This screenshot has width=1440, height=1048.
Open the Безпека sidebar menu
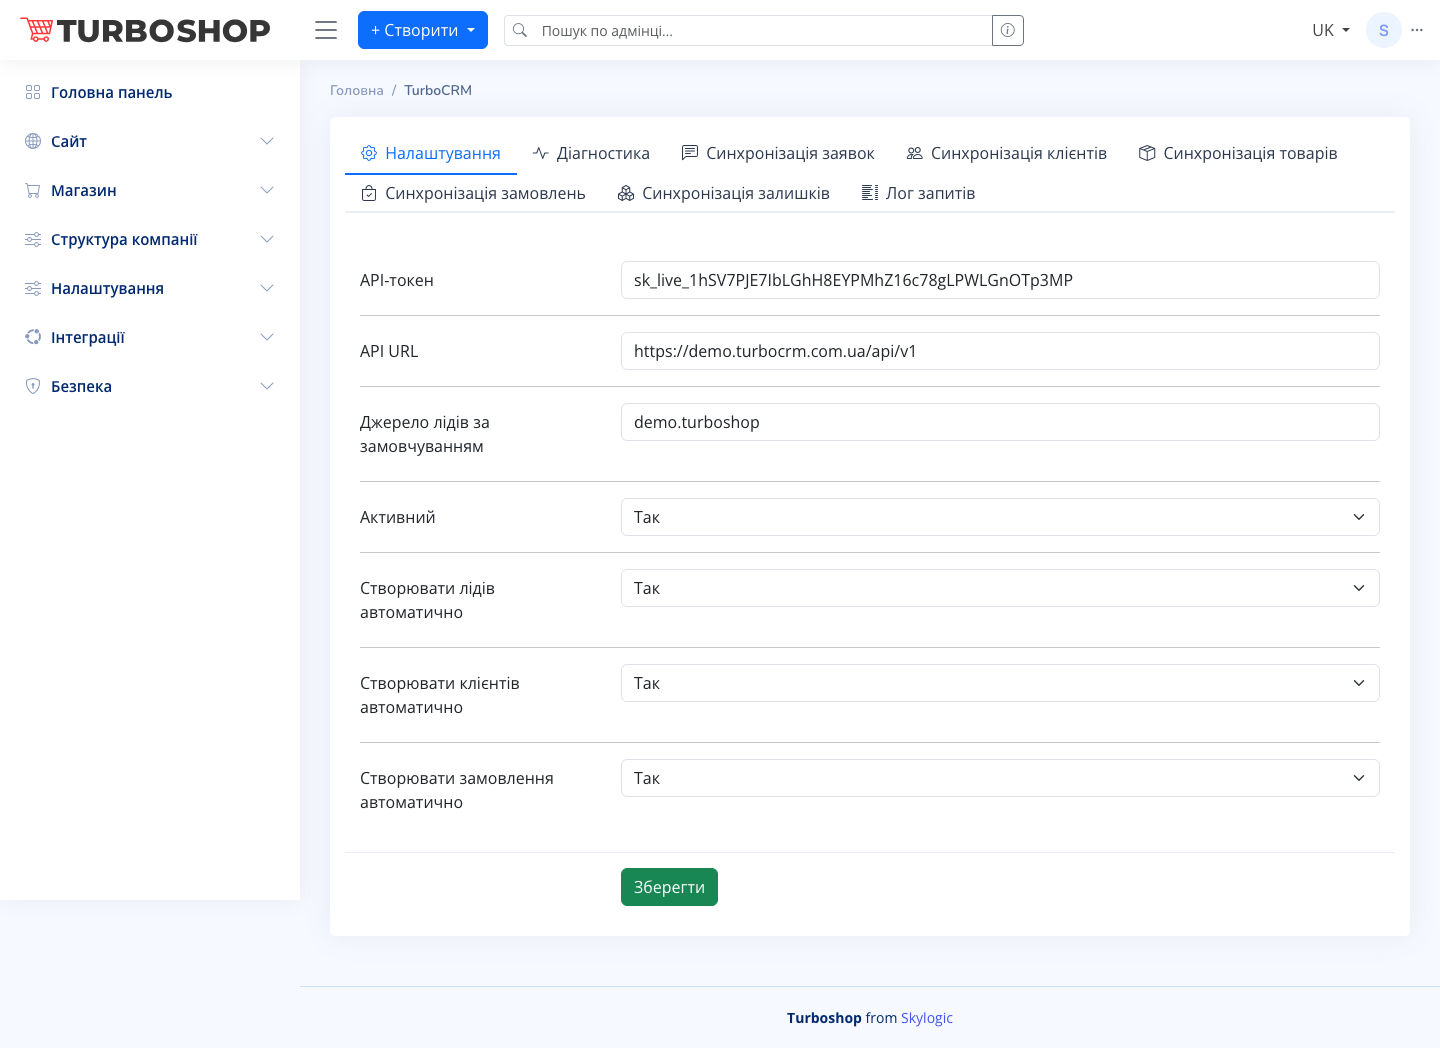(150, 386)
